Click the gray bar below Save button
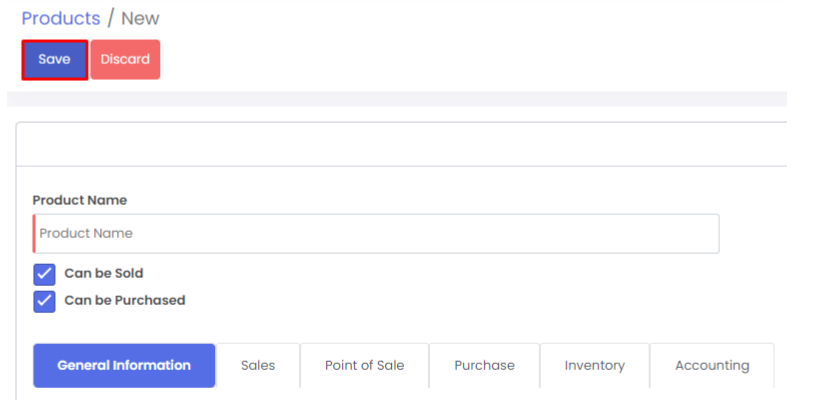Viewport: 814px width, 410px height. 400,99
